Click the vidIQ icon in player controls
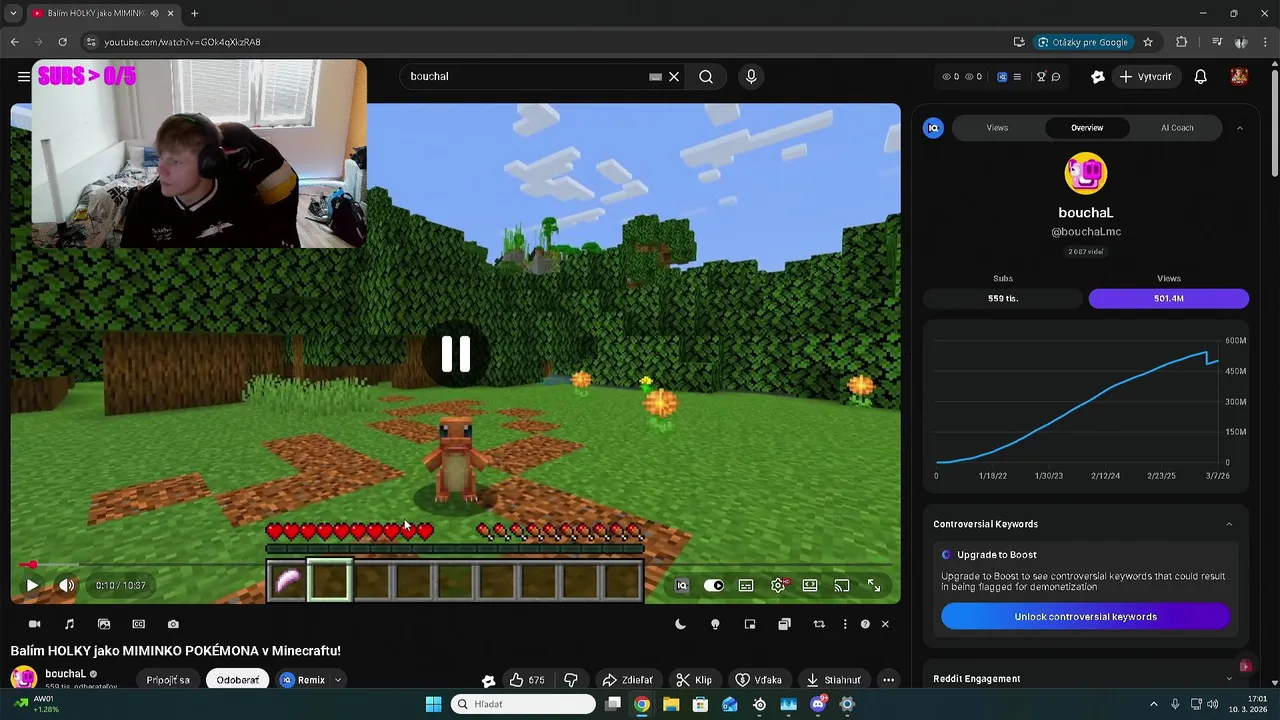Screen dimensions: 1280x720 682,585
